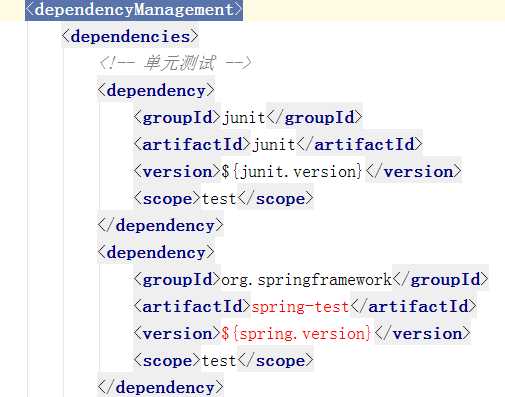505x397 pixels.
Task: Click opening artifactId tag before spring-test
Action: 192,307
